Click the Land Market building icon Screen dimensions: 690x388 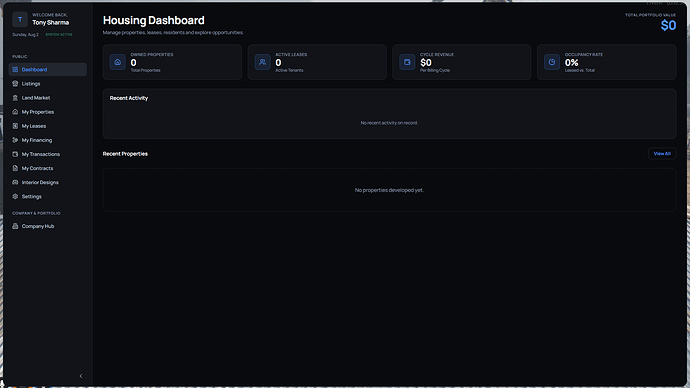click(15, 98)
